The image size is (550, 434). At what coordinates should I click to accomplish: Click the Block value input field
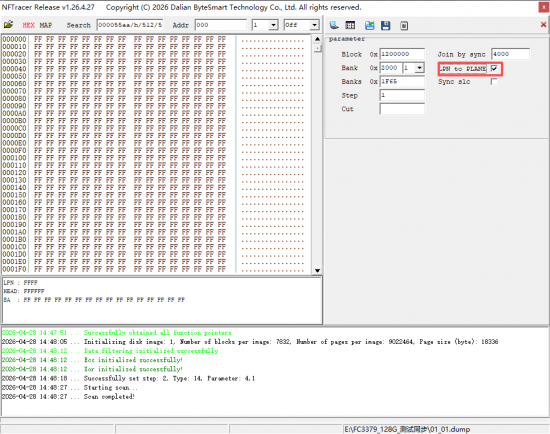coord(402,54)
